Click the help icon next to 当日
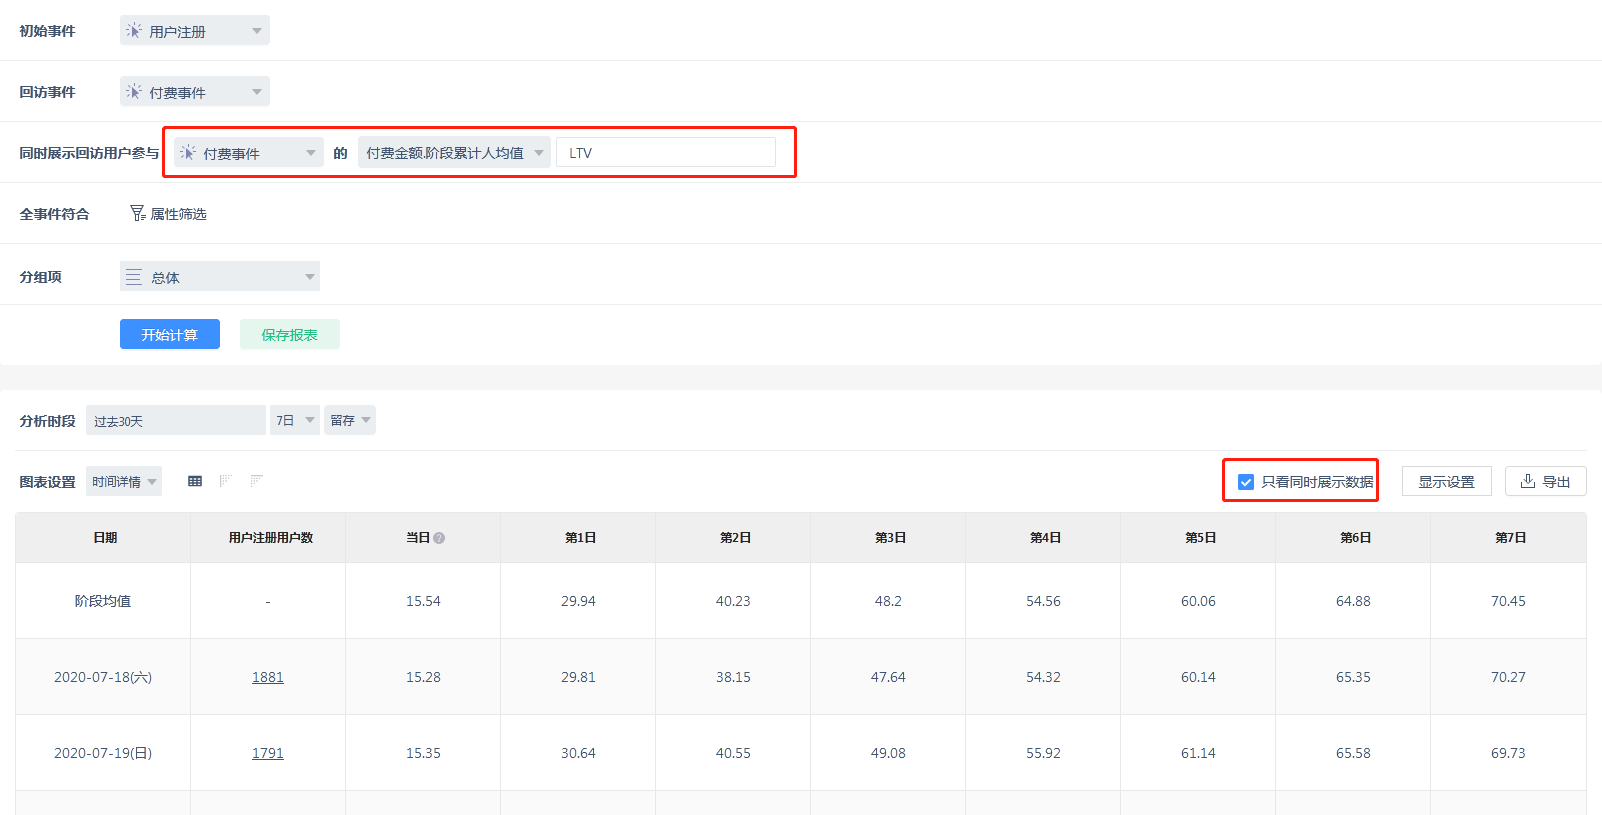This screenshot has width=1602, height=815. (439, 538)
